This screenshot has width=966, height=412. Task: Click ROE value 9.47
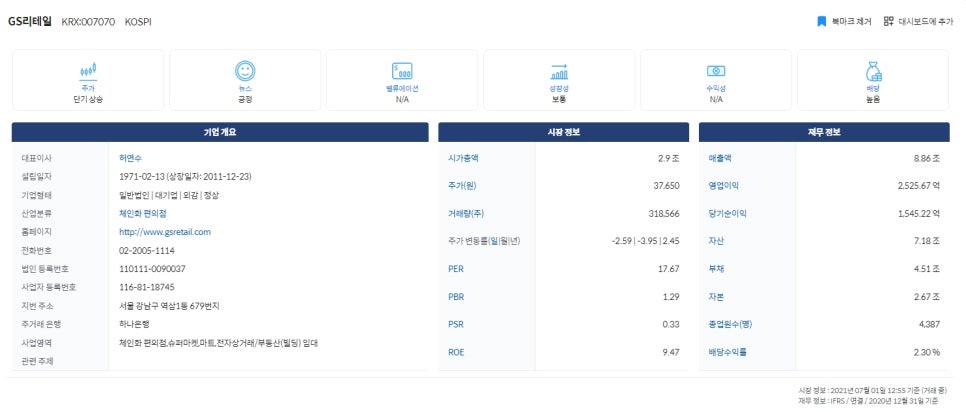pos(671,353)
